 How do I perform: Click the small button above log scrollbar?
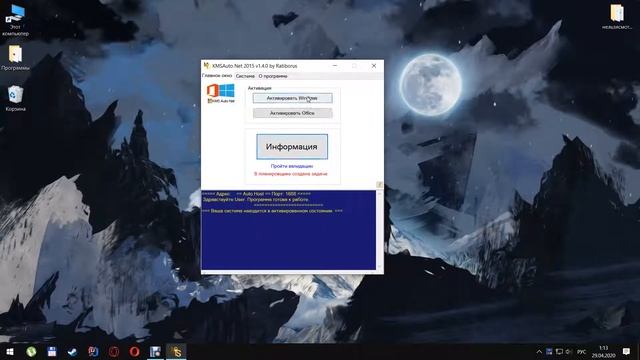point(379,185)
